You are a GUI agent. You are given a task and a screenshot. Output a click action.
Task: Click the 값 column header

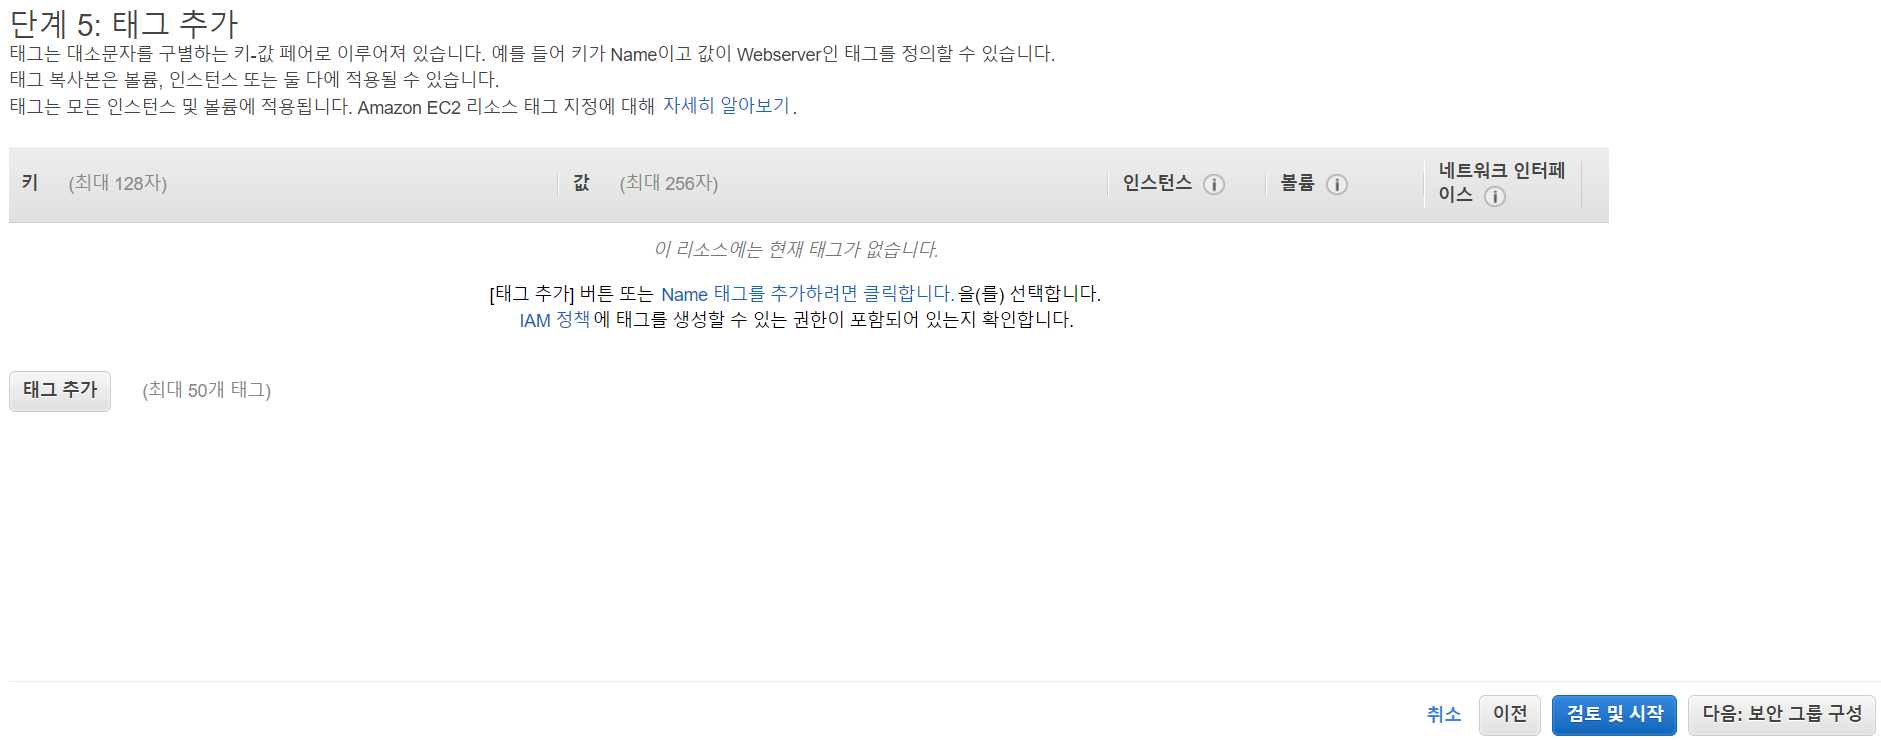tap(581, 183)
